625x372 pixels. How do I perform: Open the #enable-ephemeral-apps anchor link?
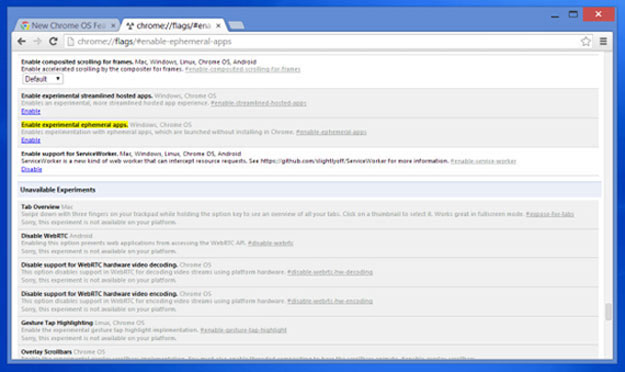(331, 132)
